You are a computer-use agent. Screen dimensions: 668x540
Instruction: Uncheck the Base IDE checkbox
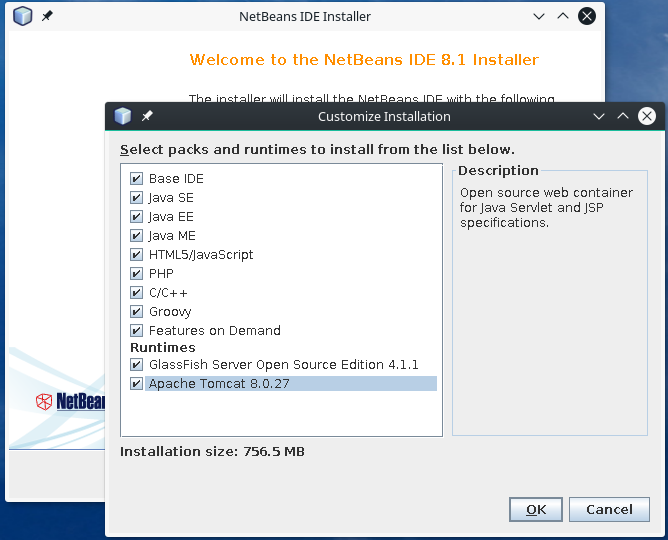tap(136, 178)
